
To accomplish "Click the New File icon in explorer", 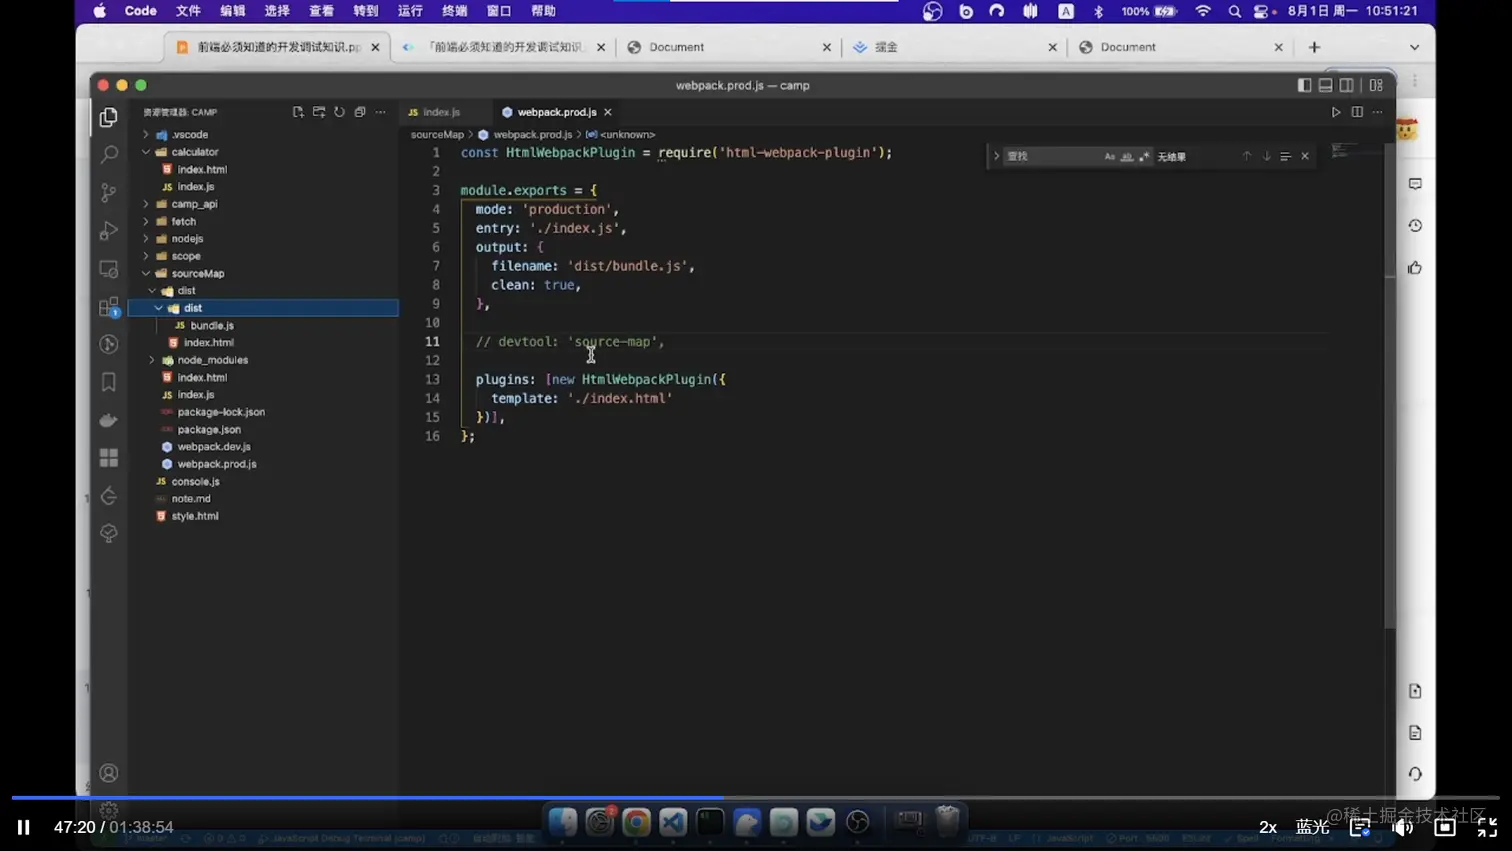I will click(298, 112).
